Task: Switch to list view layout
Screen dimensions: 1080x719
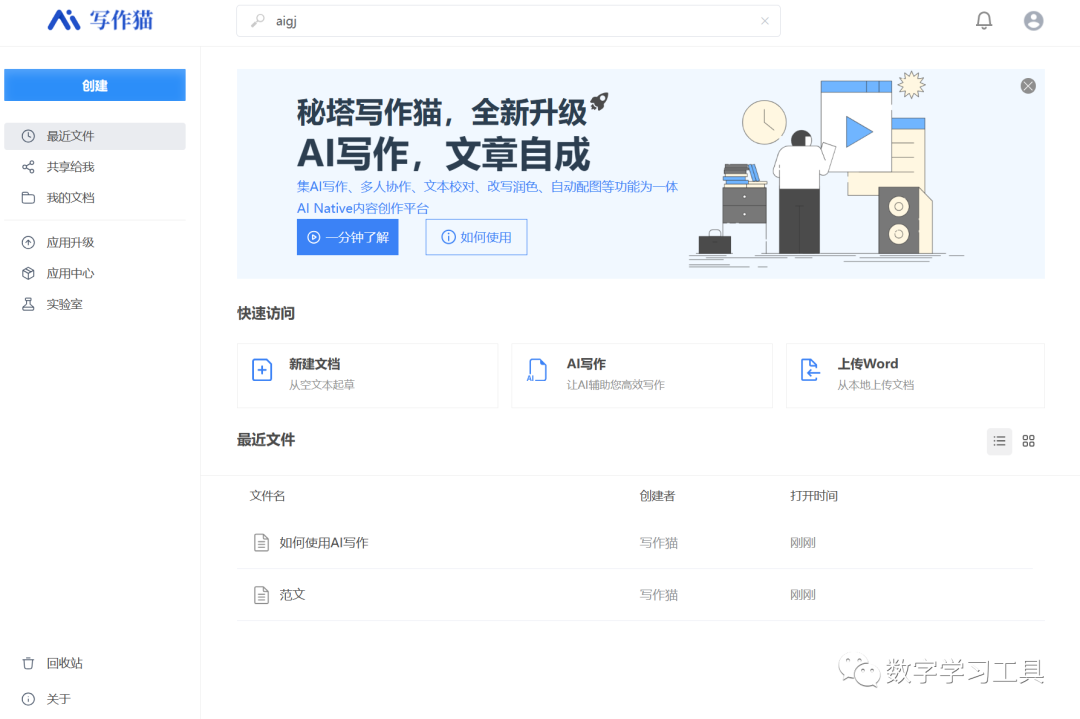Action: [999, 441]
